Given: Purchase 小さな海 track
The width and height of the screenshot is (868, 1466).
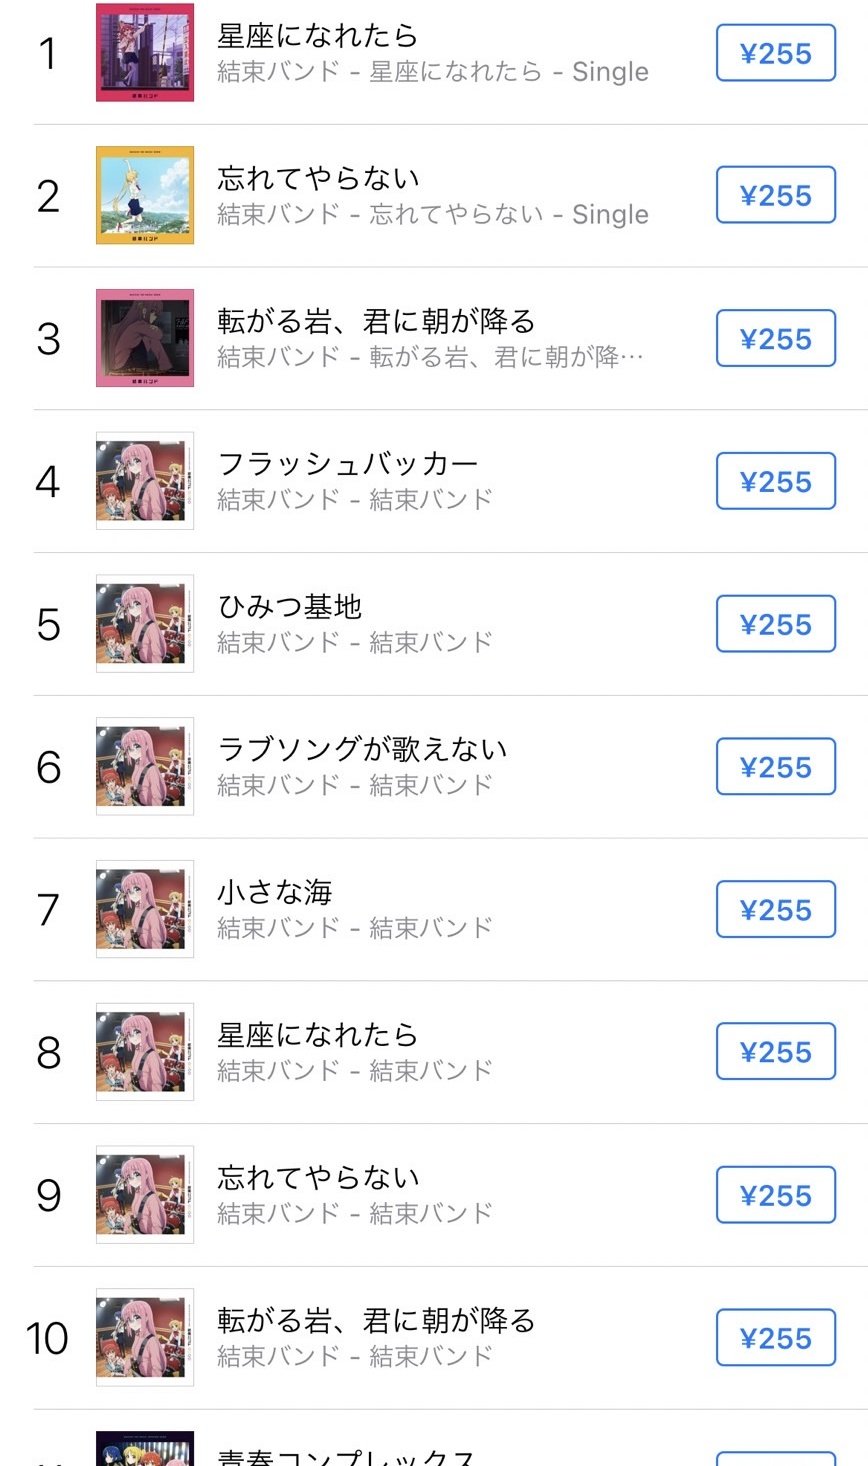Looking at the screenshot, I should (775, 909).
